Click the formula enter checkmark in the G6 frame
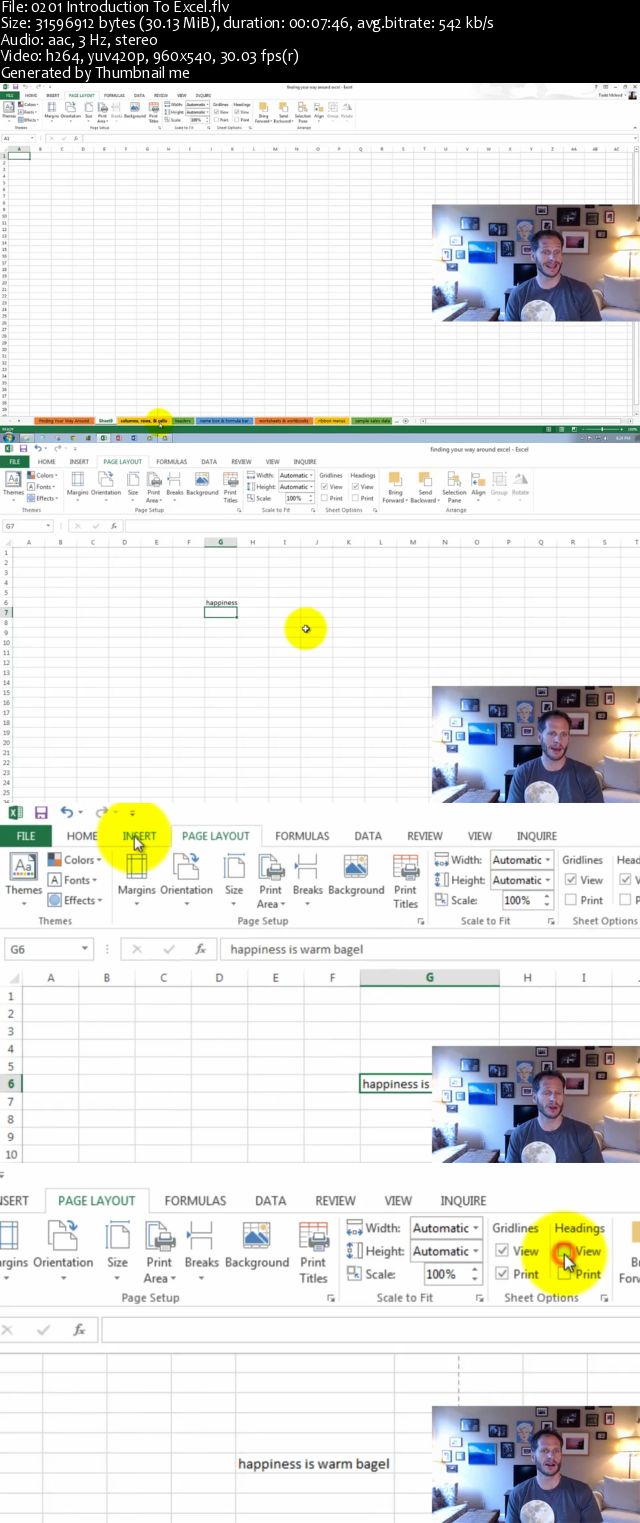The width and height of the screenshot is (640, 1523). tap(169, 949)
